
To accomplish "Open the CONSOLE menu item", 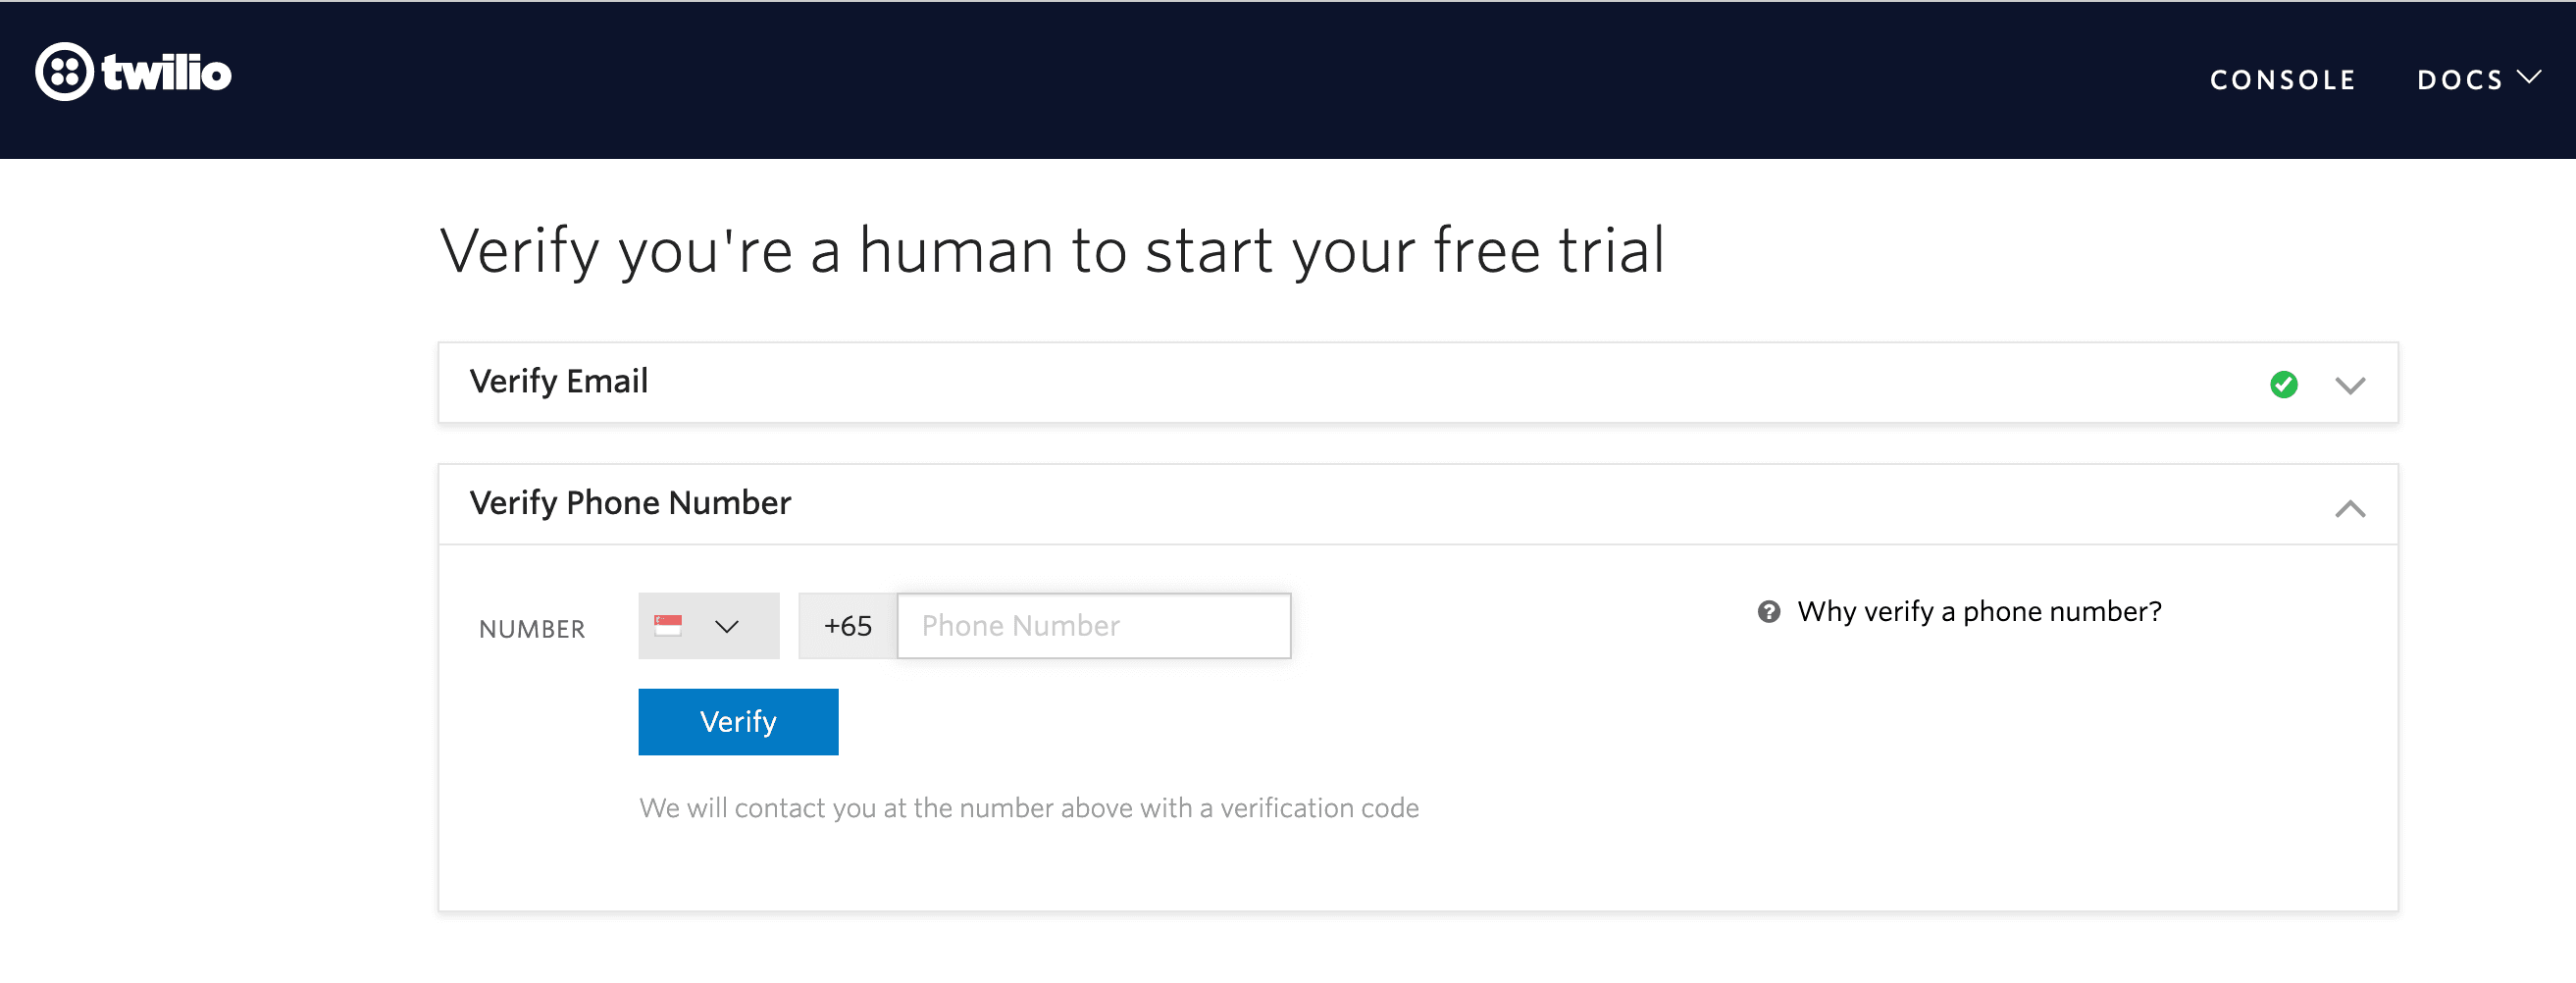I will (x=2282, y=80).
